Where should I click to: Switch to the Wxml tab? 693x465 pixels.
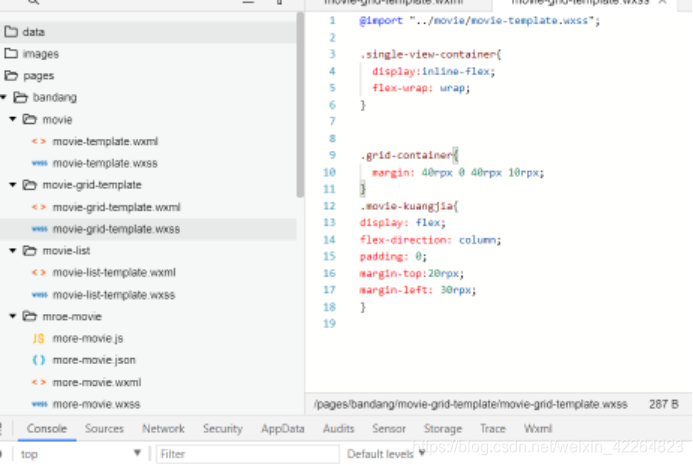538,428
